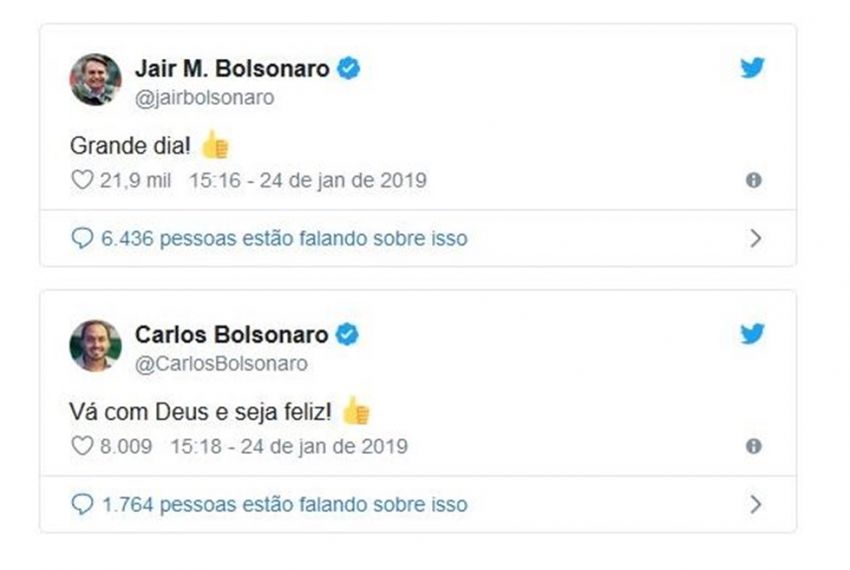The height and width of the screenshot is (570, 850).
Task: Visit the @jairbolsonaro handle link
Action: click(x=204, y=98)
